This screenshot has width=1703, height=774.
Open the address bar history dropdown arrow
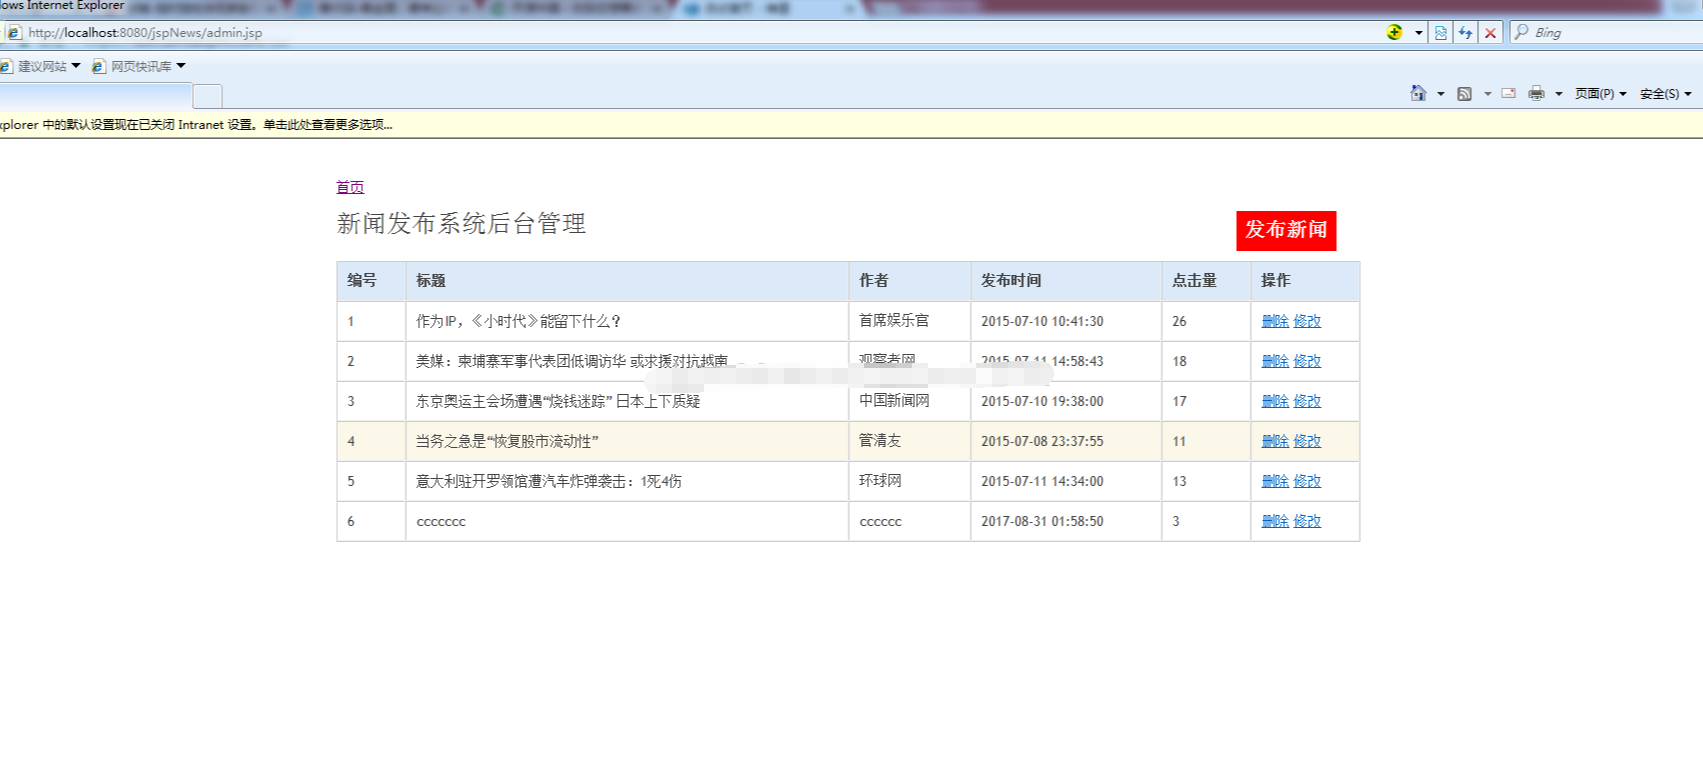click(x=1418, y=33)
